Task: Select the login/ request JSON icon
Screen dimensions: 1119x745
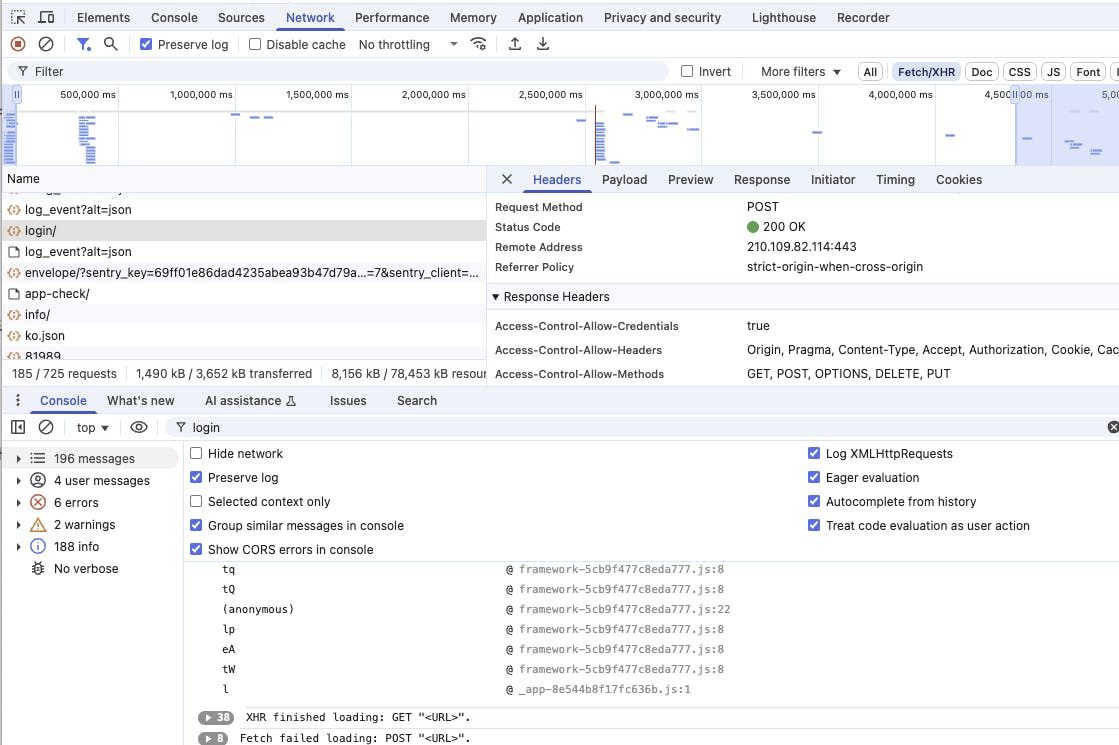Action: [x=14, y=230]
